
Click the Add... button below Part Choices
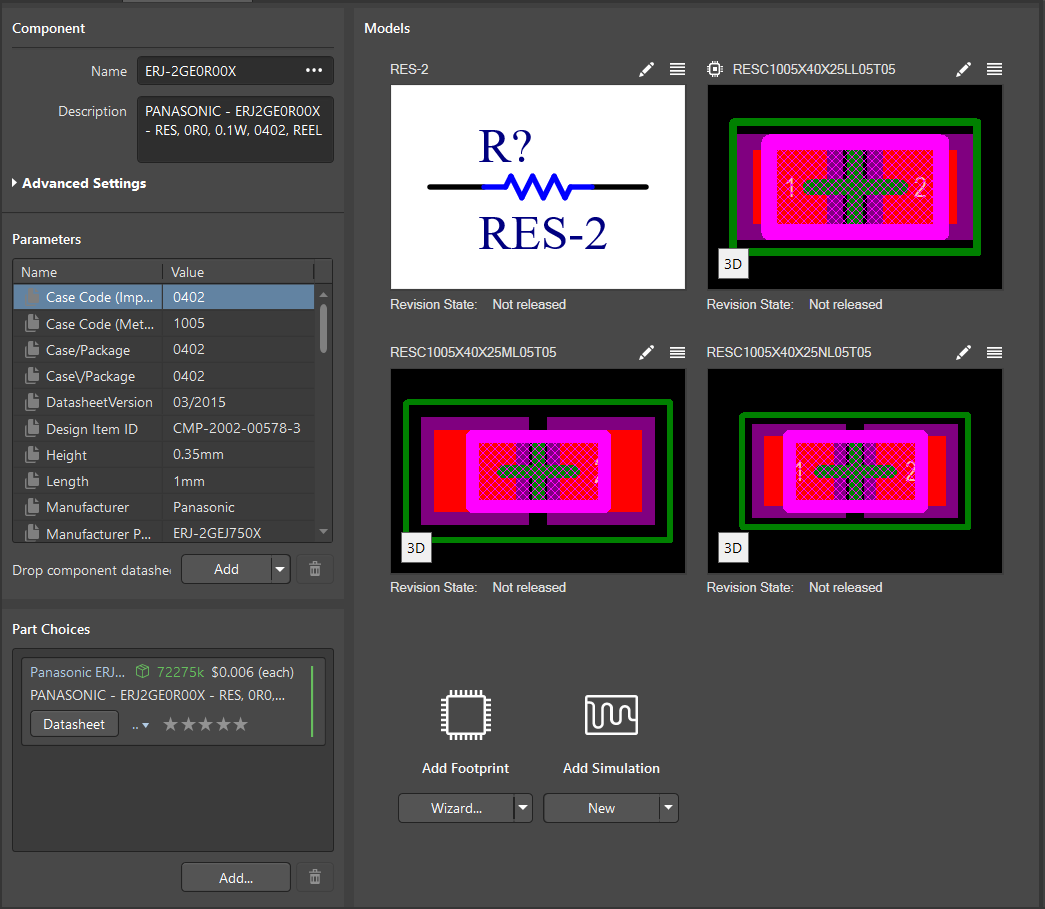236,877
